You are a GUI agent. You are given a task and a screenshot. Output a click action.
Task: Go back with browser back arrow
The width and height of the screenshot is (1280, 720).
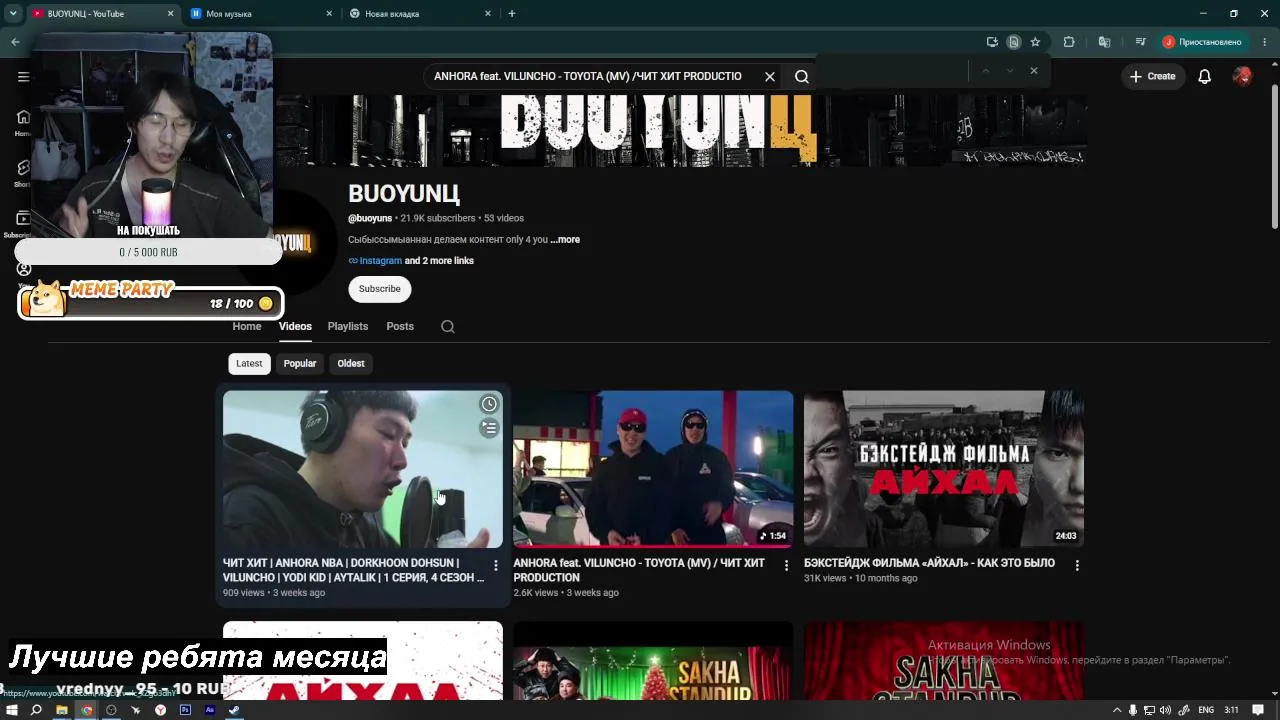[x=15, y=42]
